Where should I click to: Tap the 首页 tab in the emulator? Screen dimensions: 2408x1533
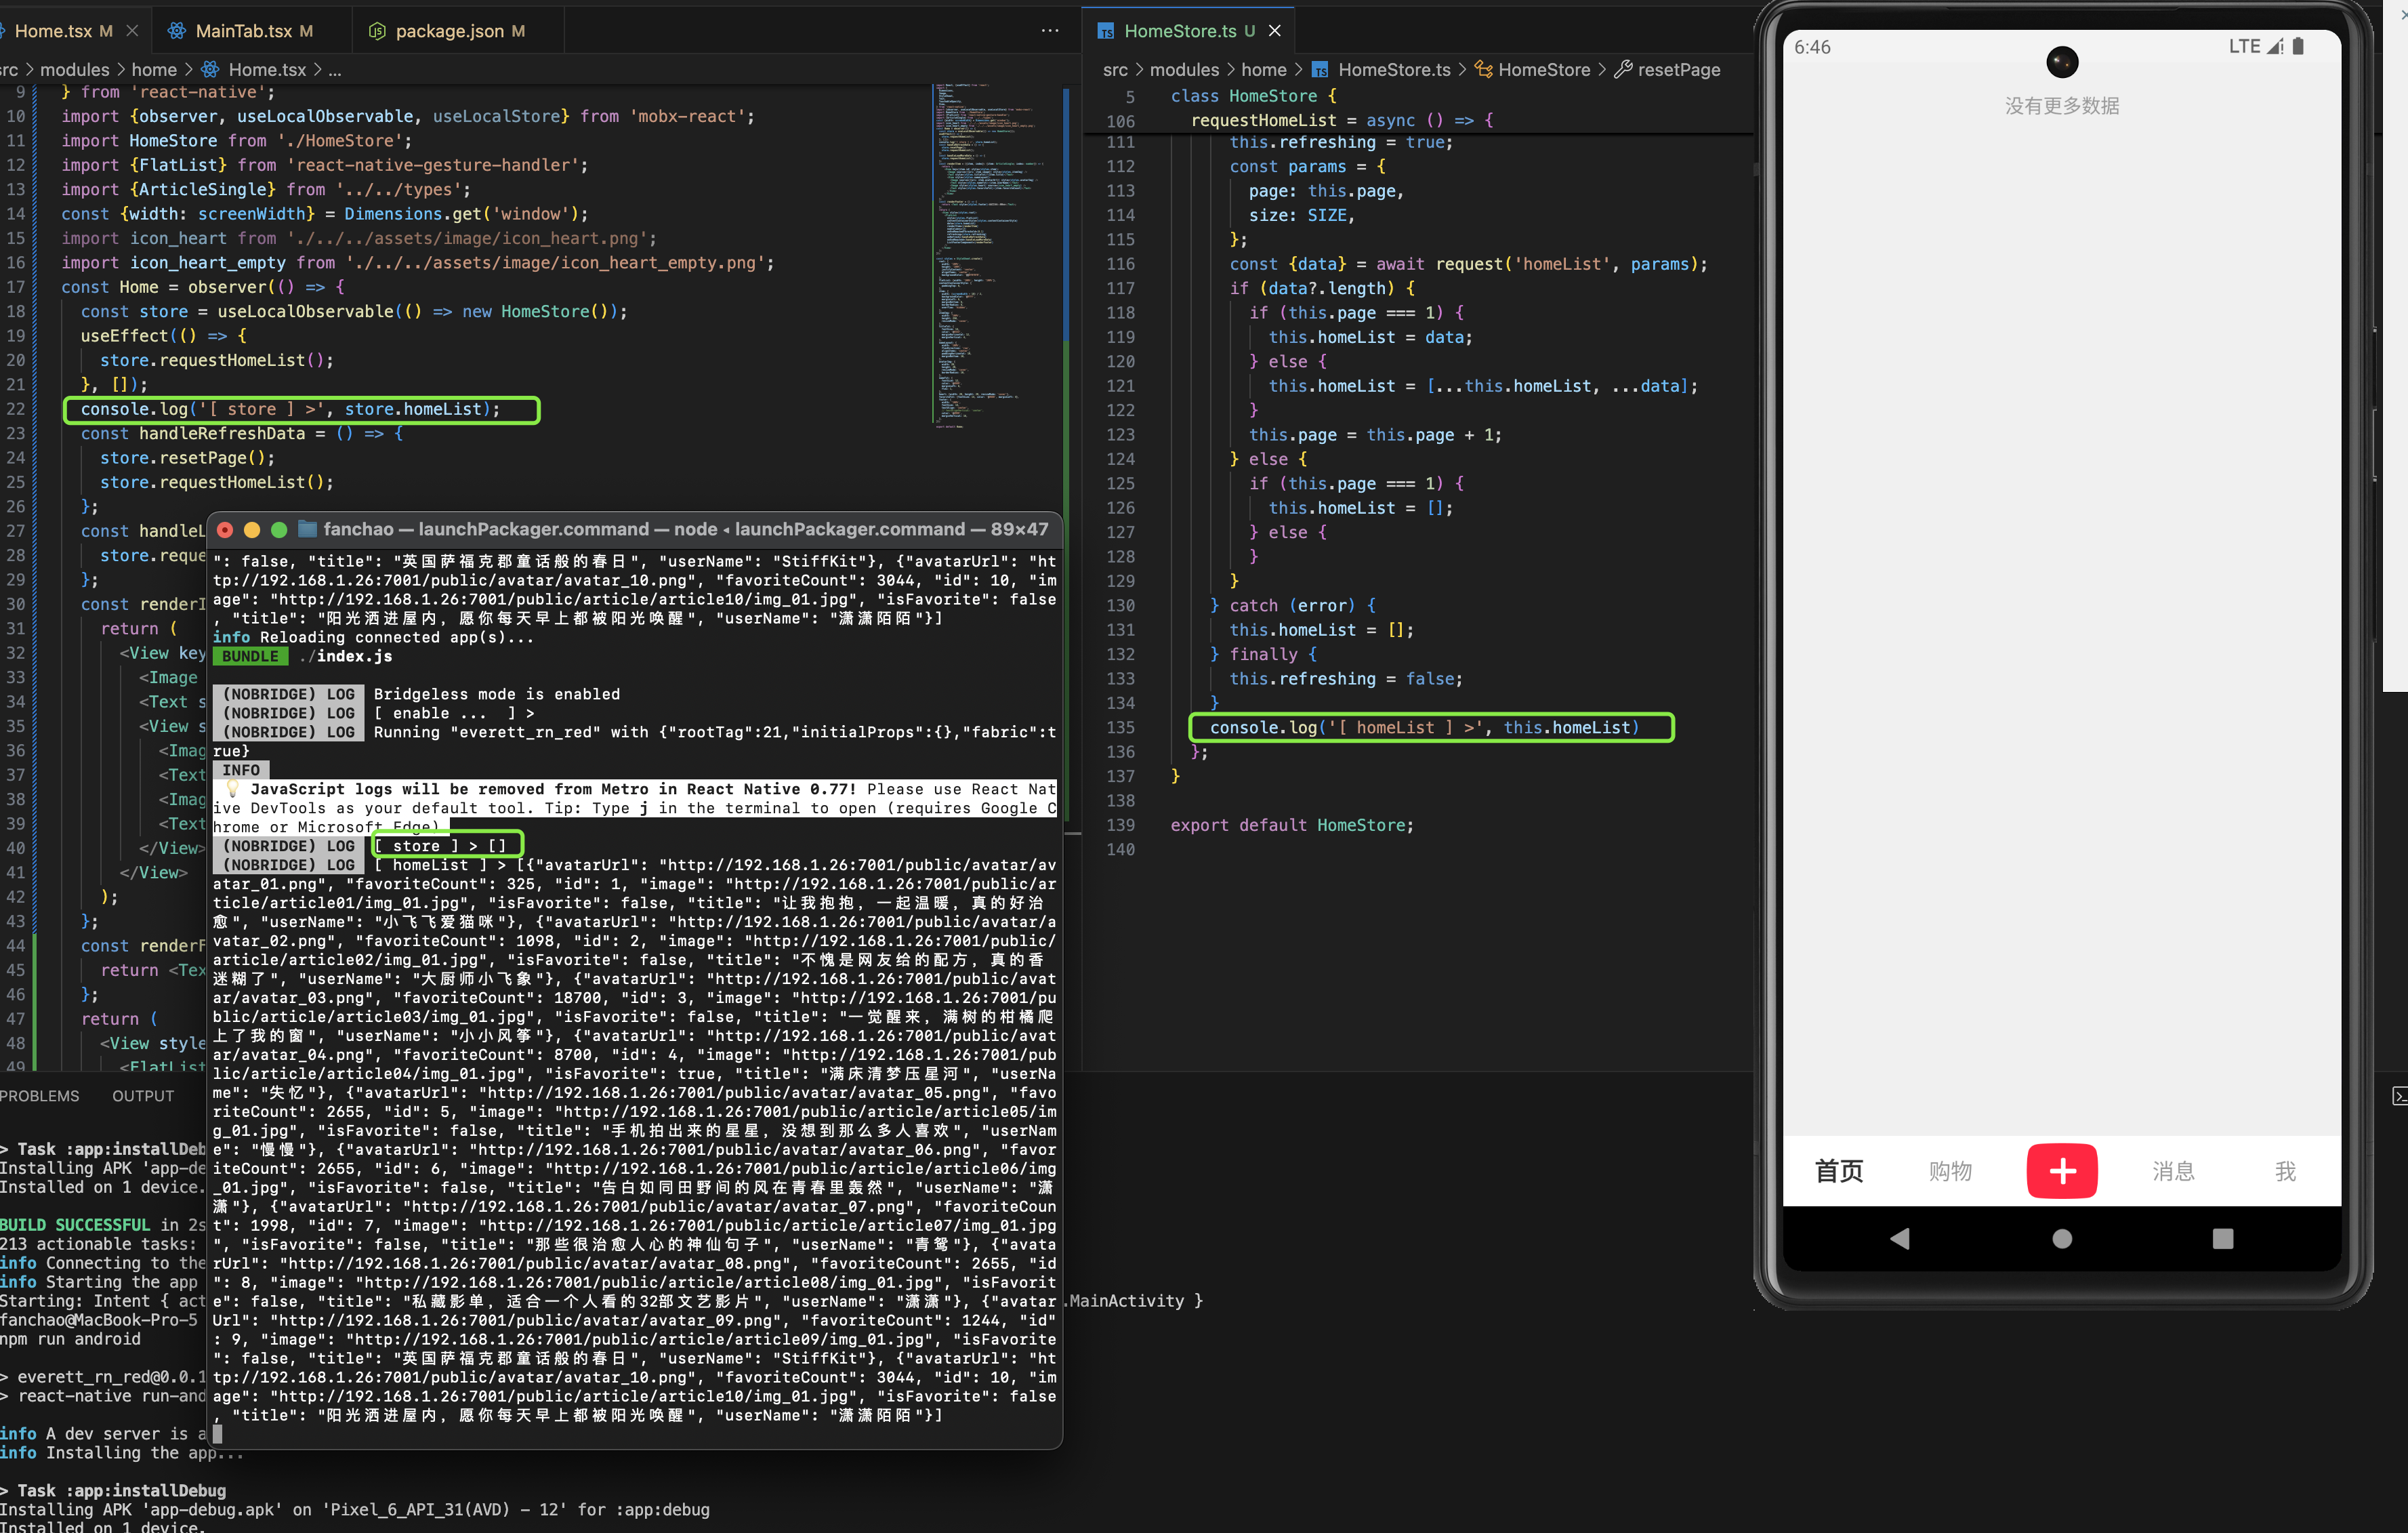point(1838,1170)
